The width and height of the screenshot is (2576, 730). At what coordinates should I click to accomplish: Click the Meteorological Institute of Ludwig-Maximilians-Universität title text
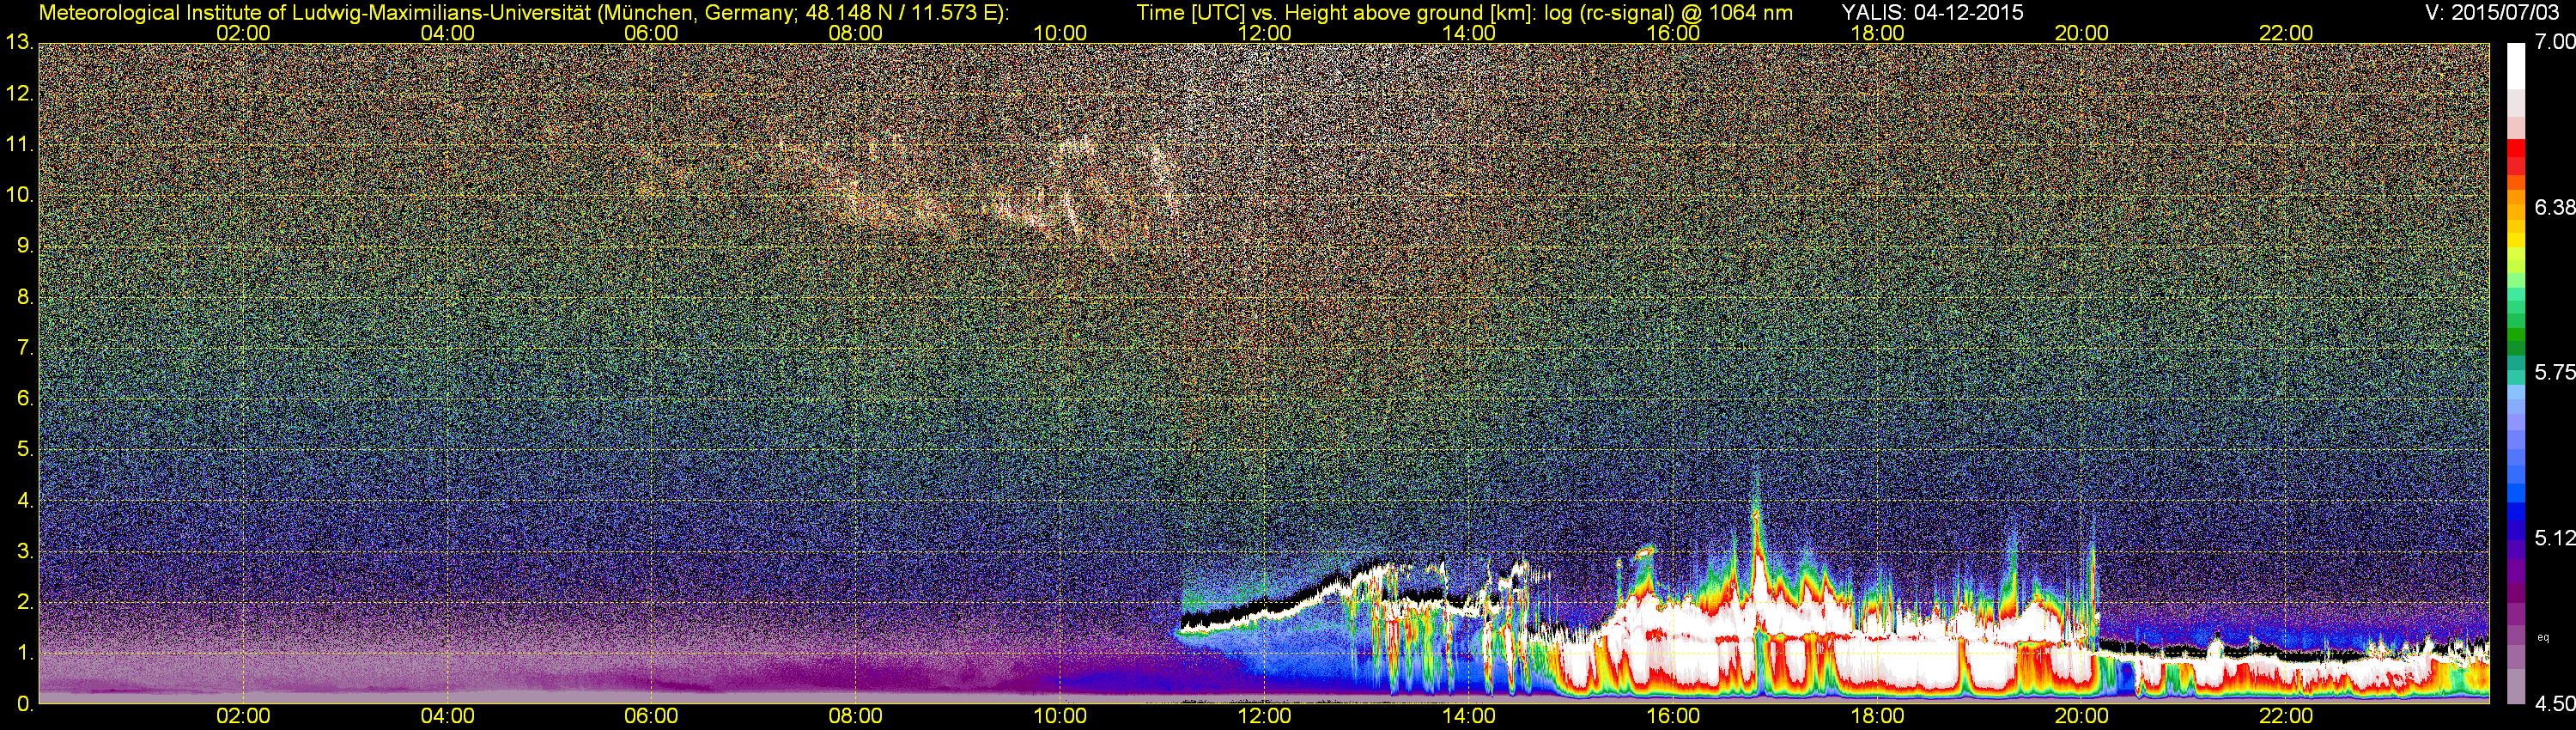523,13
